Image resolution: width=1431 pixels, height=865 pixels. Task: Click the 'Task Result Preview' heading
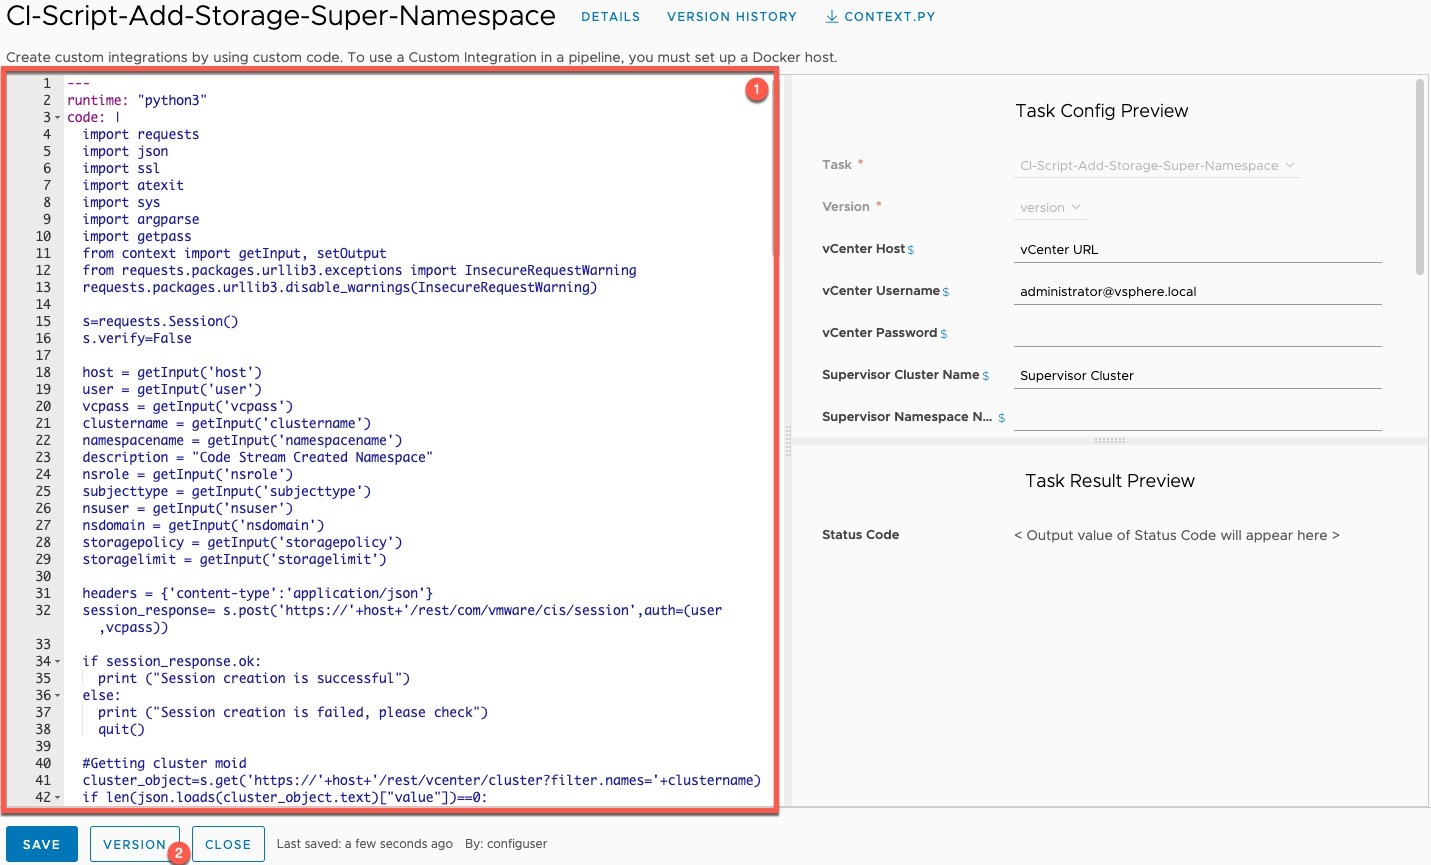[1110, 481]
